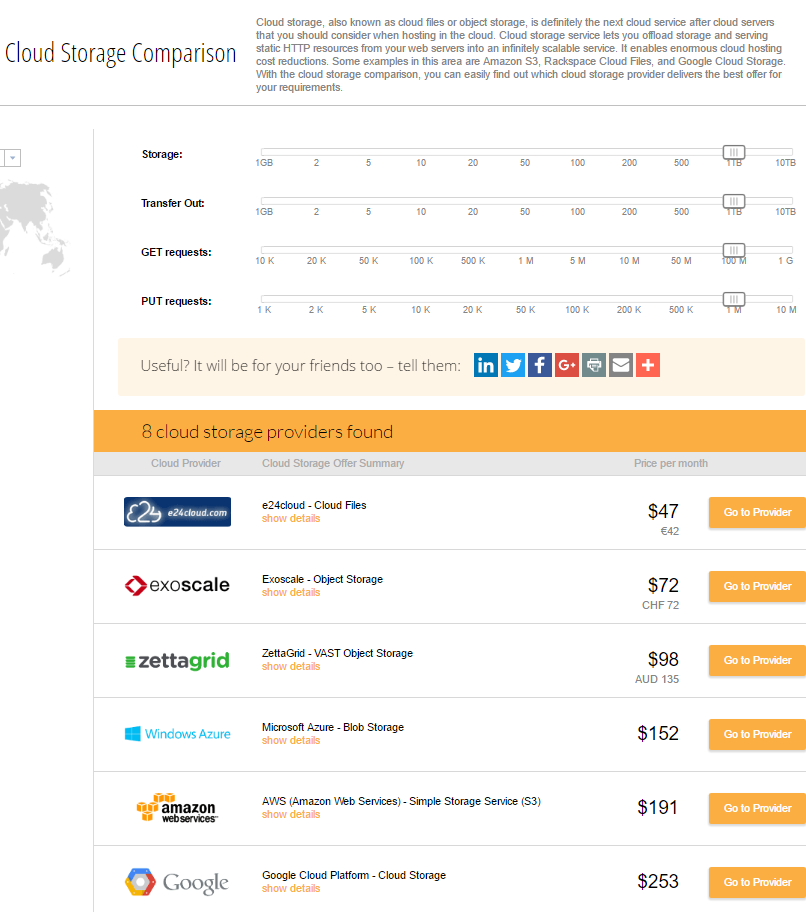The height and width of the screenshot is (912, 806).
Task: Click the Price per month column header
Action: (x=671, y=463)
